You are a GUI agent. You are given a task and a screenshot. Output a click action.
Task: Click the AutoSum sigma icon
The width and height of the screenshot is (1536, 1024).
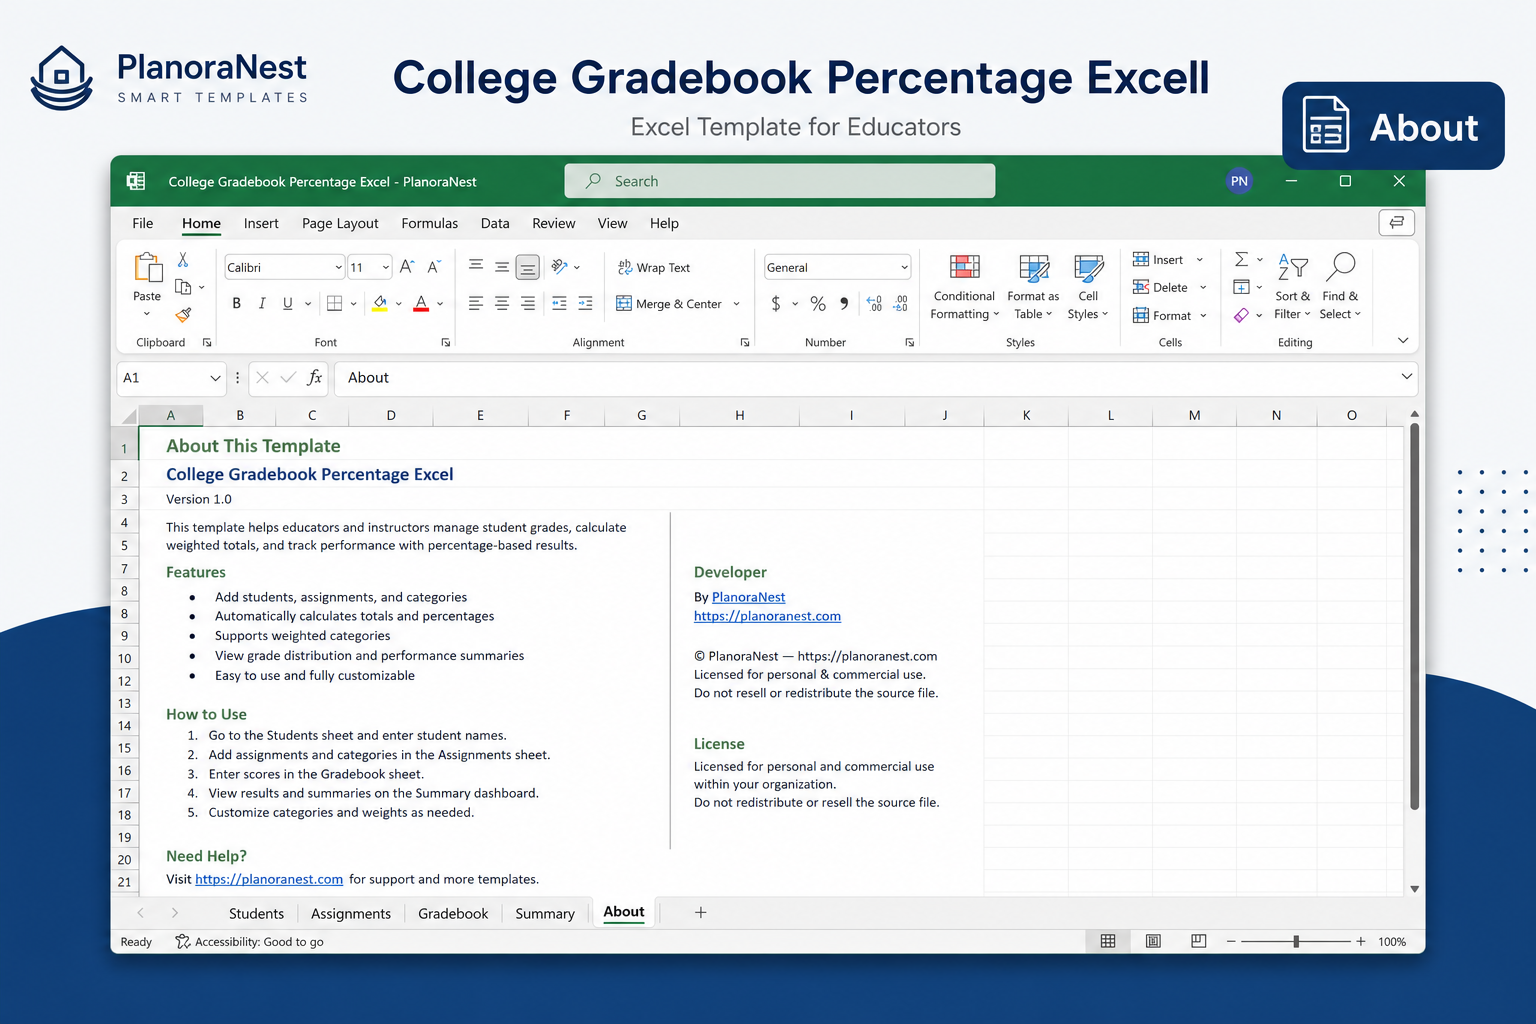point(1241,259)
